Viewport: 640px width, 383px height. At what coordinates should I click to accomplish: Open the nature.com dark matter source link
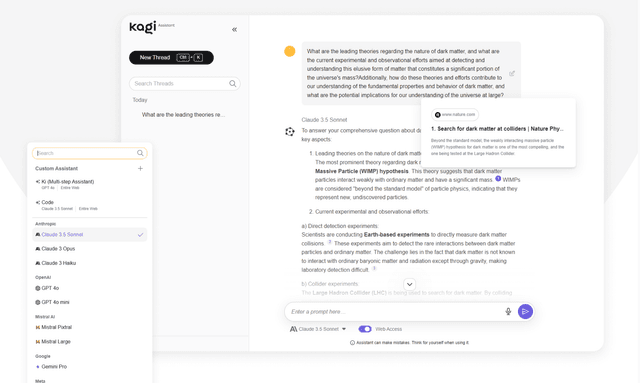tap(497, 129)
